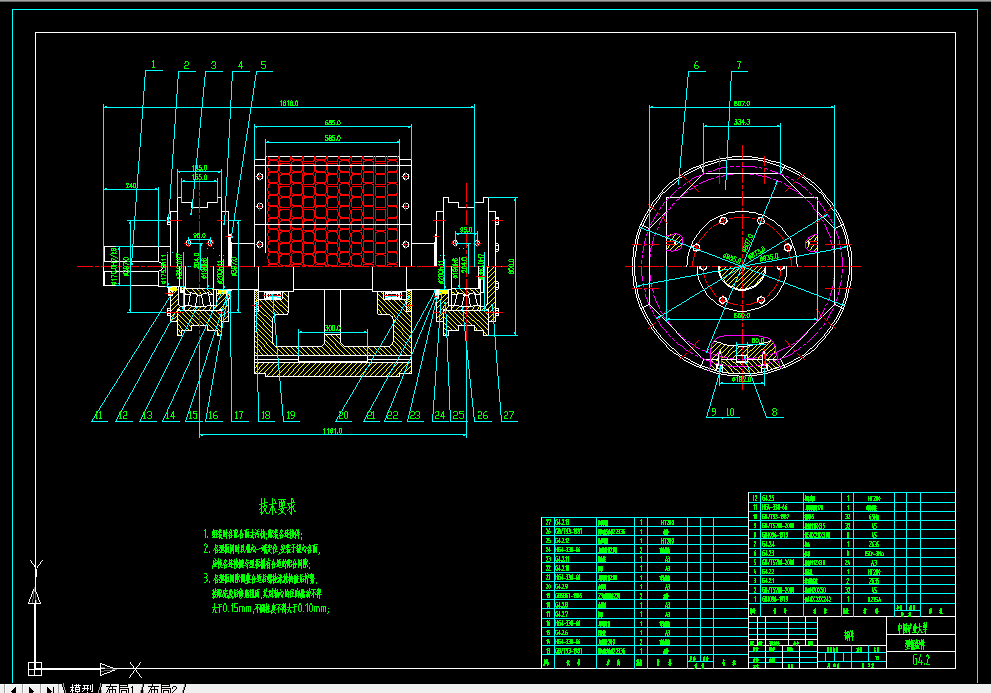Jump to last layout tab arrow
The width and height of the screenshot is (991, 693).
click(50, 689)
